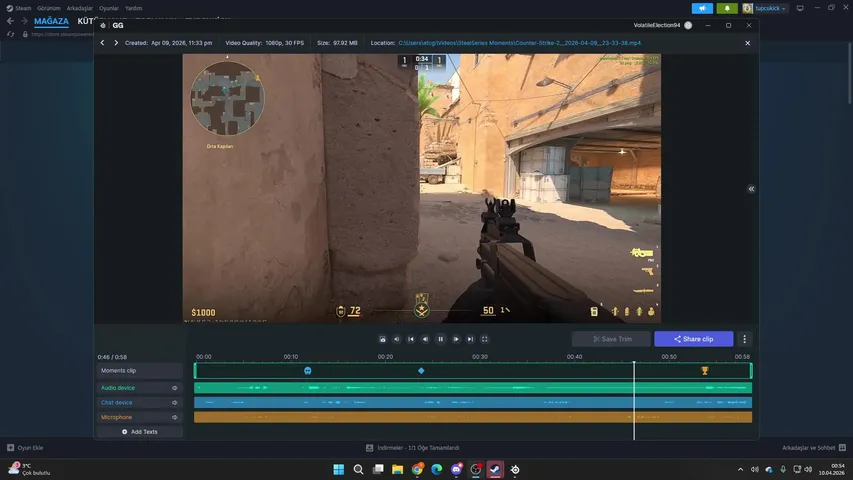Screen dimensions: 853x480
Task: Click the Save Trim button
Action: pyautogui.click(x=611, y=339)
